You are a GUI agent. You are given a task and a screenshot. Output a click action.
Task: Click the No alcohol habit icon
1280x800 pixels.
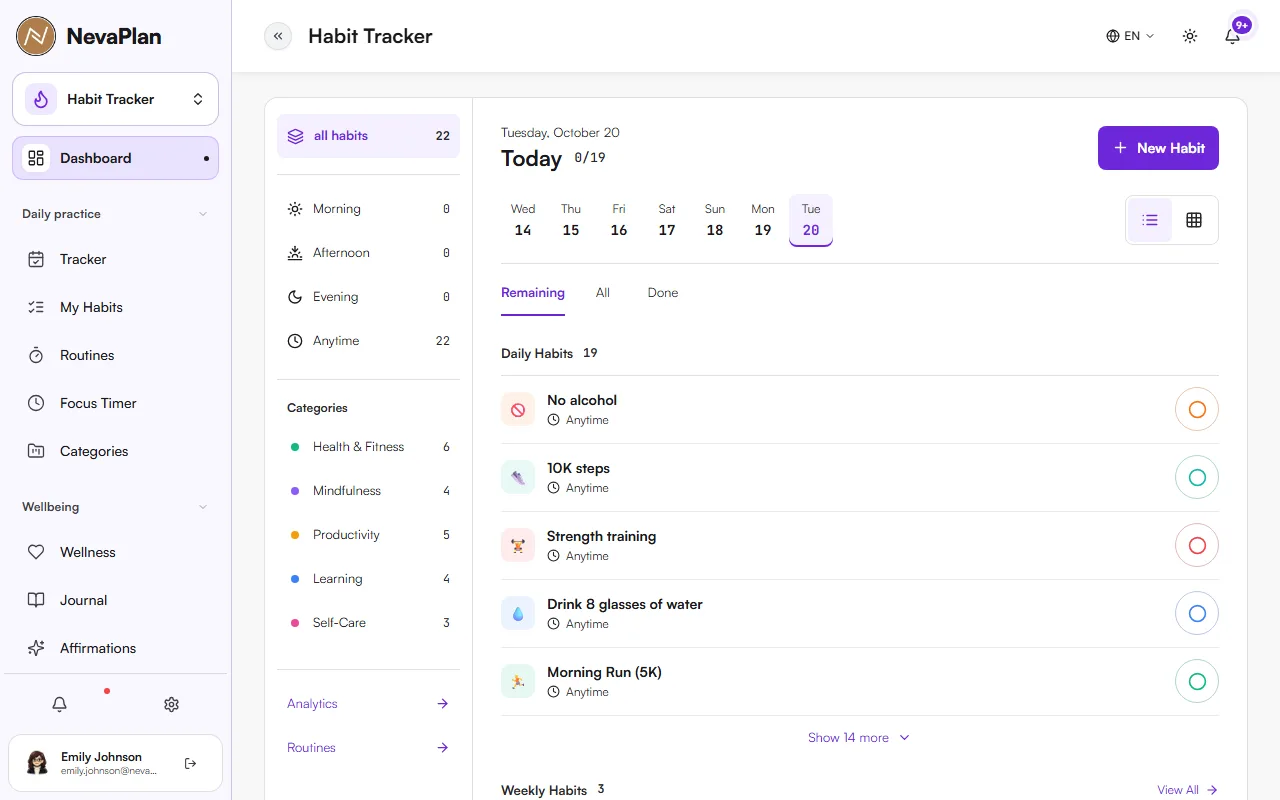tap(518, 409)
